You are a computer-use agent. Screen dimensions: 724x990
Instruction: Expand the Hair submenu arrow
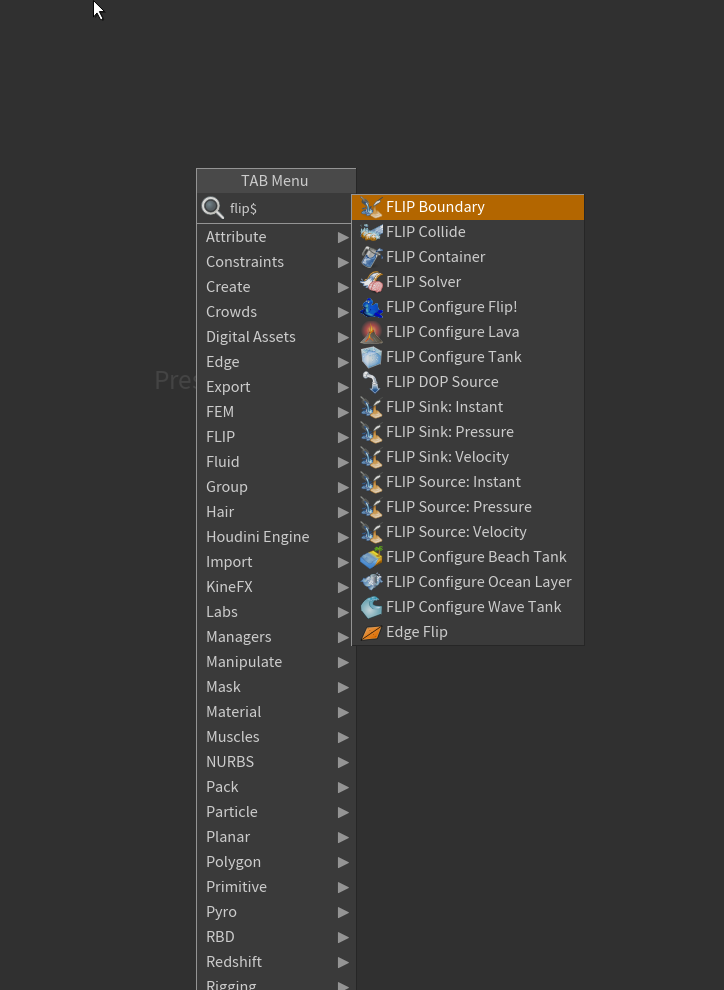343,512
